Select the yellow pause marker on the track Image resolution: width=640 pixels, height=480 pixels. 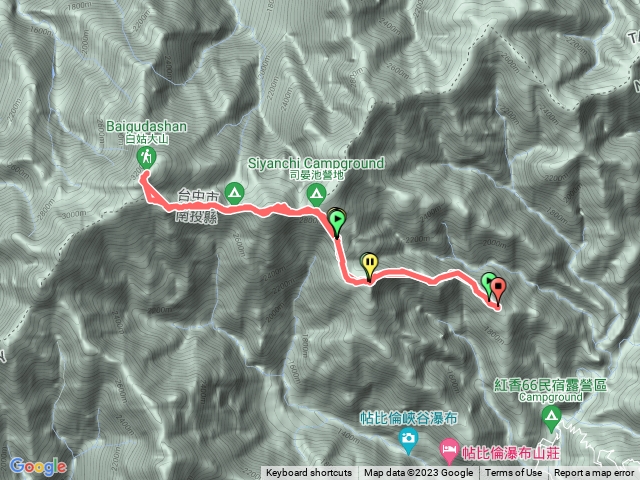pos(369,264)
